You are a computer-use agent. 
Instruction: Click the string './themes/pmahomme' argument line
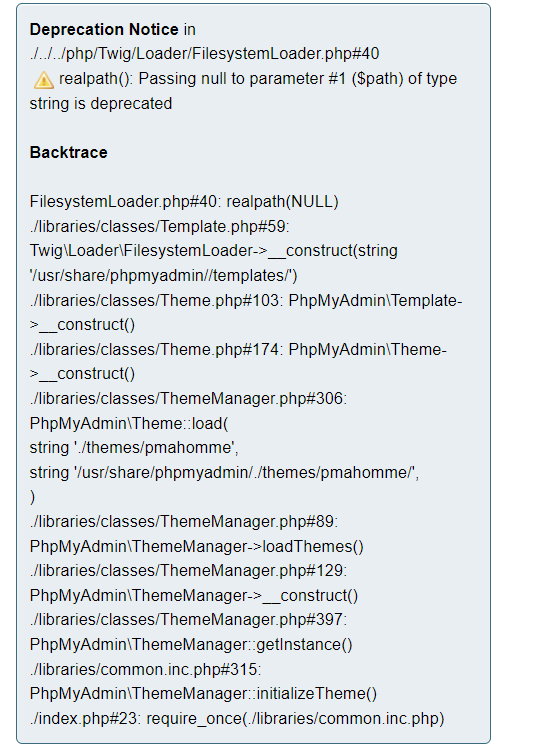pyautogui.click(x=134, y=448)
